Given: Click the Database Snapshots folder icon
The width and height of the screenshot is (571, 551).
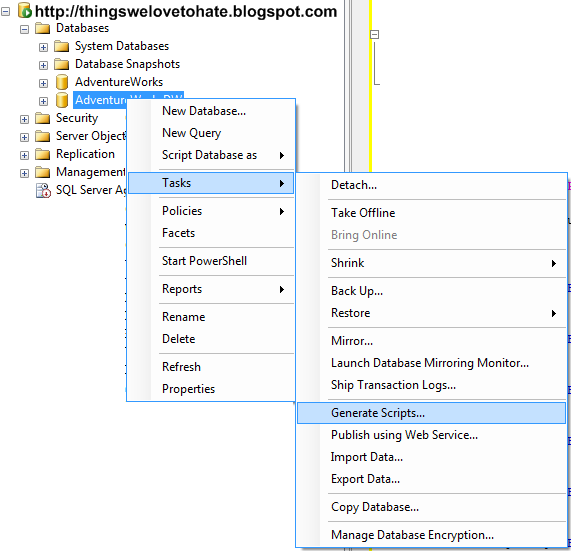Looking at the screenshot, I should (x=62, y=64).
